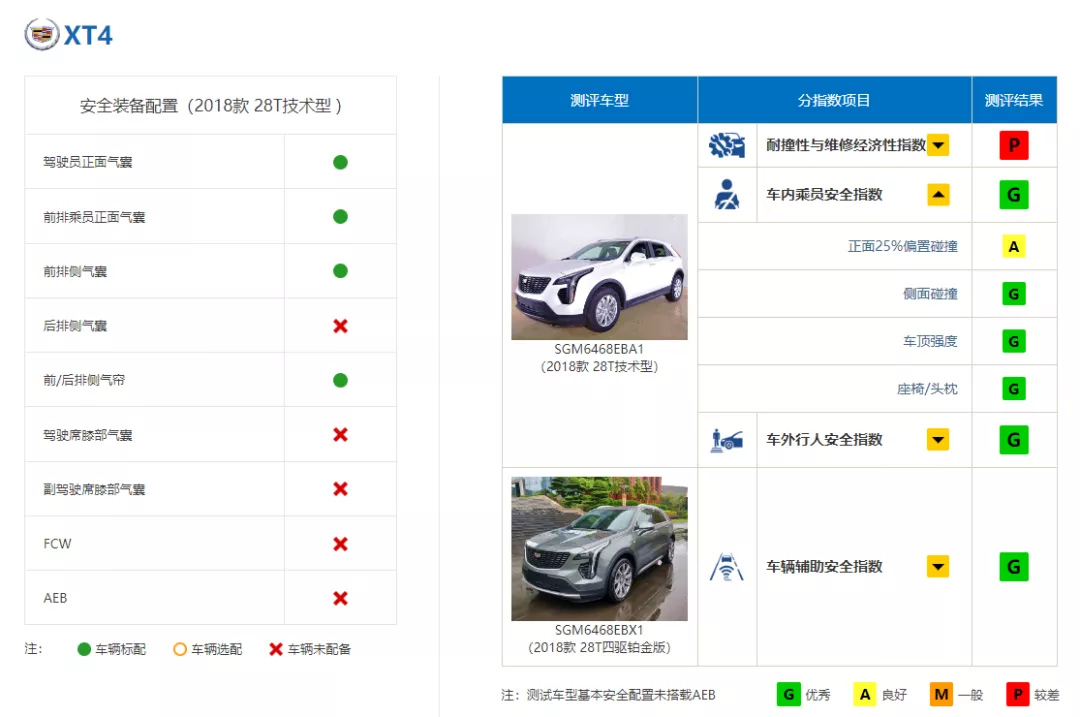Click the green 车辆标配 legend dot

pyautogui.click(x=84, y=649)
